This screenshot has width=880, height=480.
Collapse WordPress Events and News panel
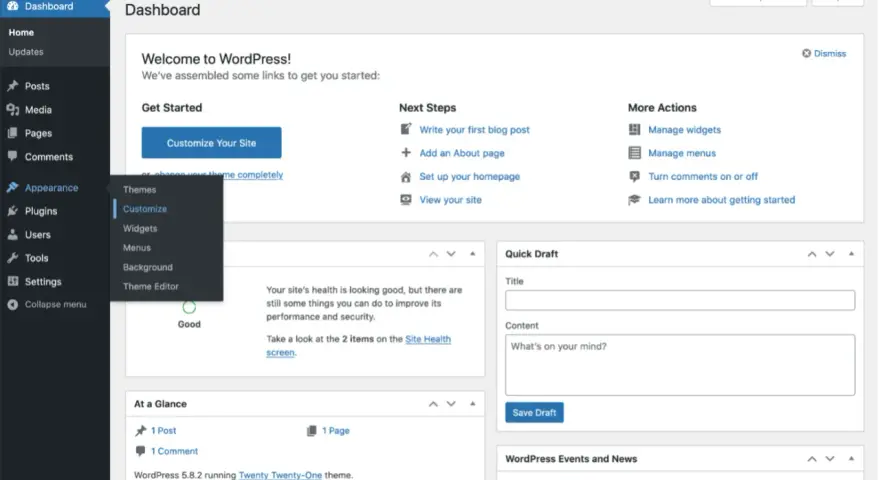(x=851, y=459)
